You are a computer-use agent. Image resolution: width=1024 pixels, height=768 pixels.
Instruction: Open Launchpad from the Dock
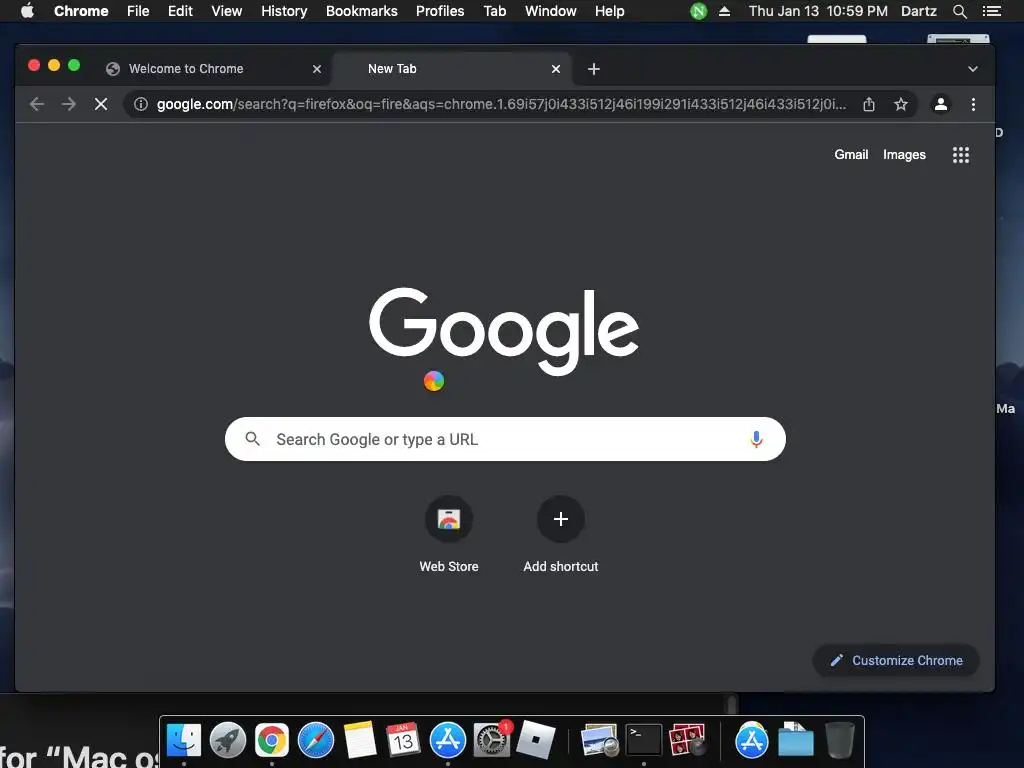click(x=228, y=741)
